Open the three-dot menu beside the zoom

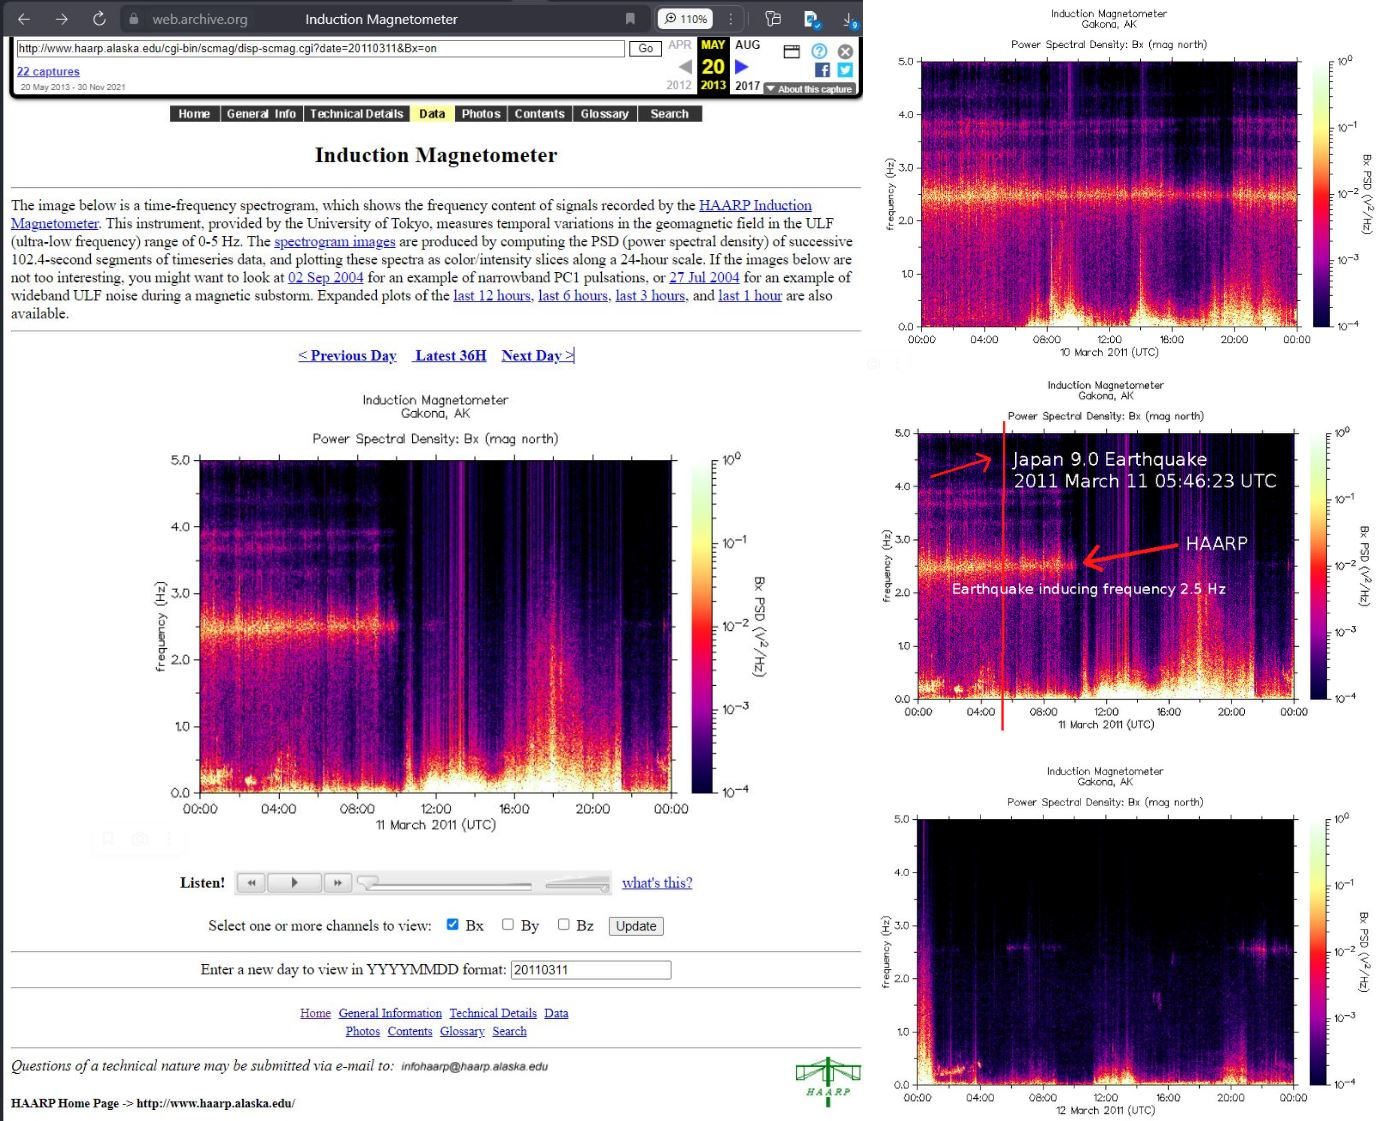(x=731, y=19)
